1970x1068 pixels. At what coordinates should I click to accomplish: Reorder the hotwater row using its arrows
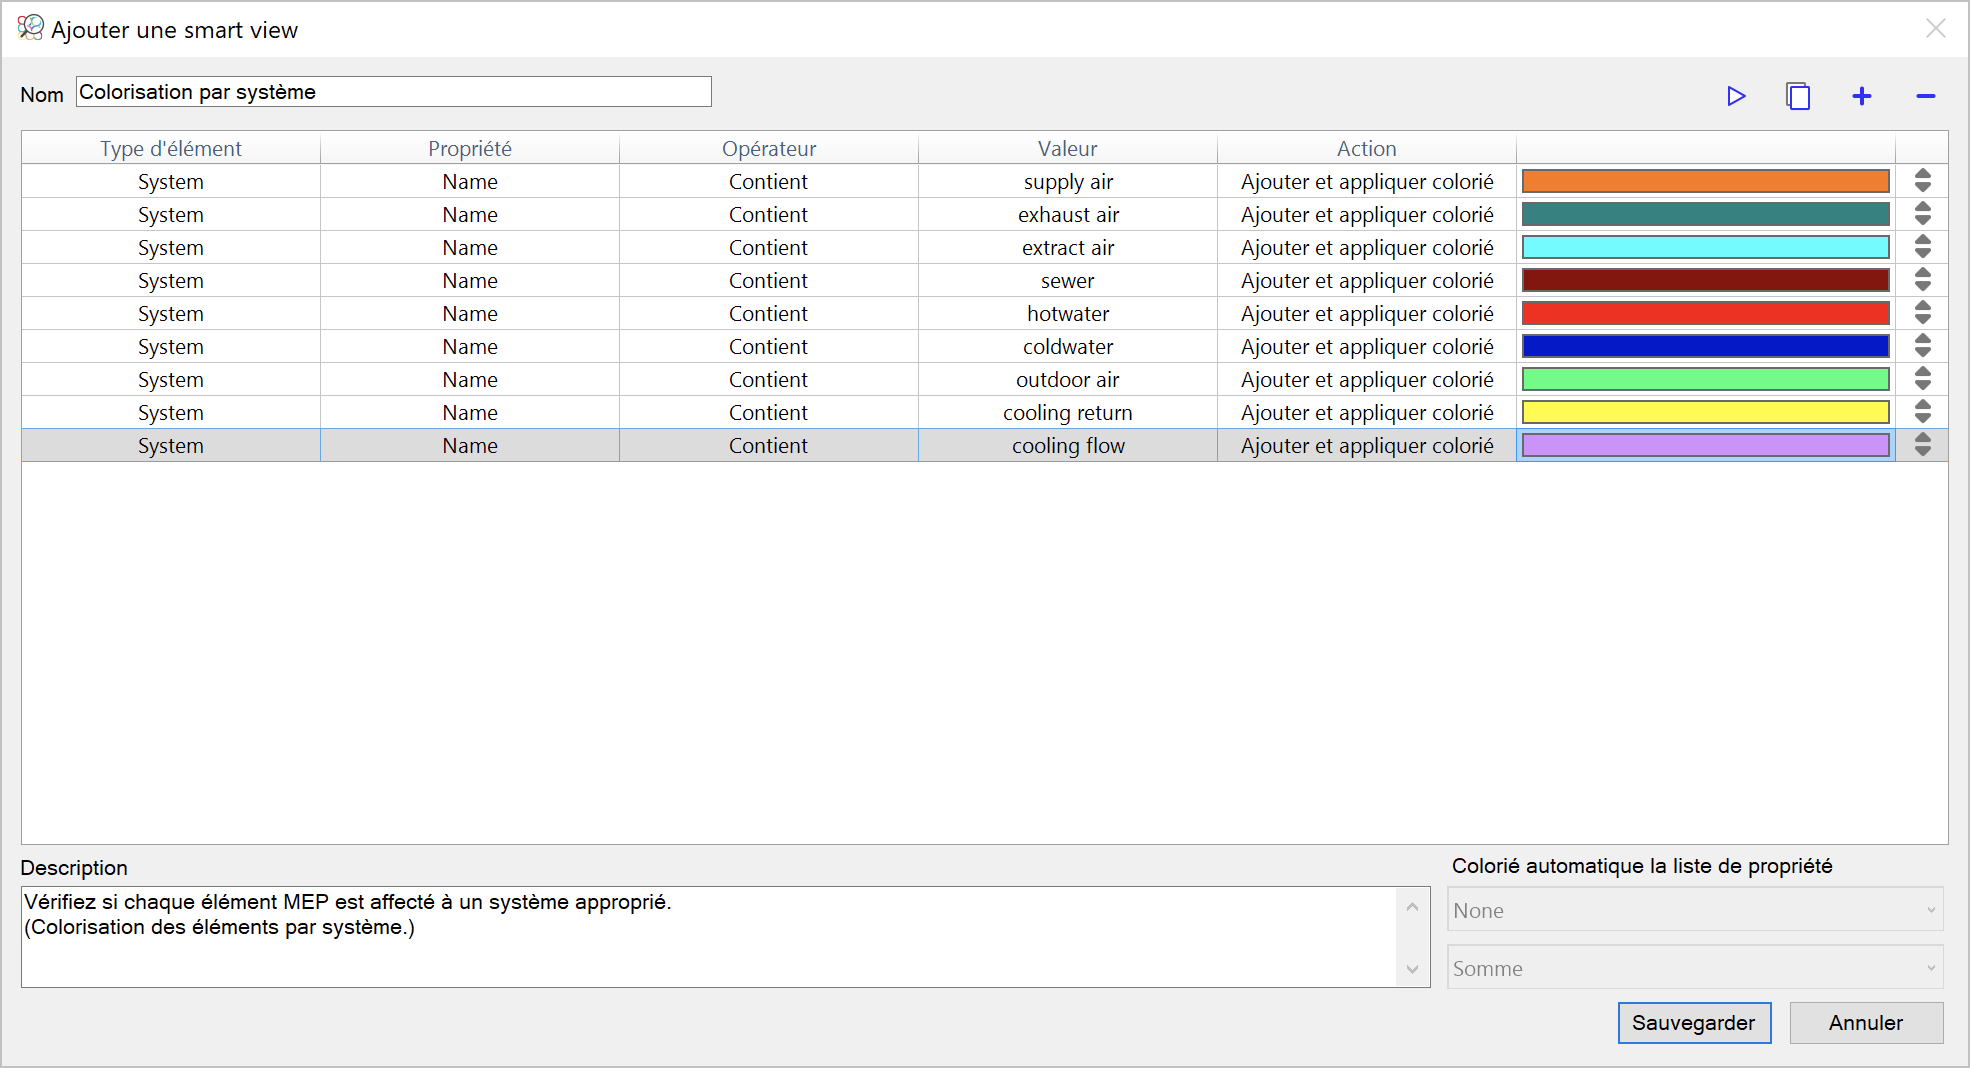pyautogui.click(x=1922, y=313)
